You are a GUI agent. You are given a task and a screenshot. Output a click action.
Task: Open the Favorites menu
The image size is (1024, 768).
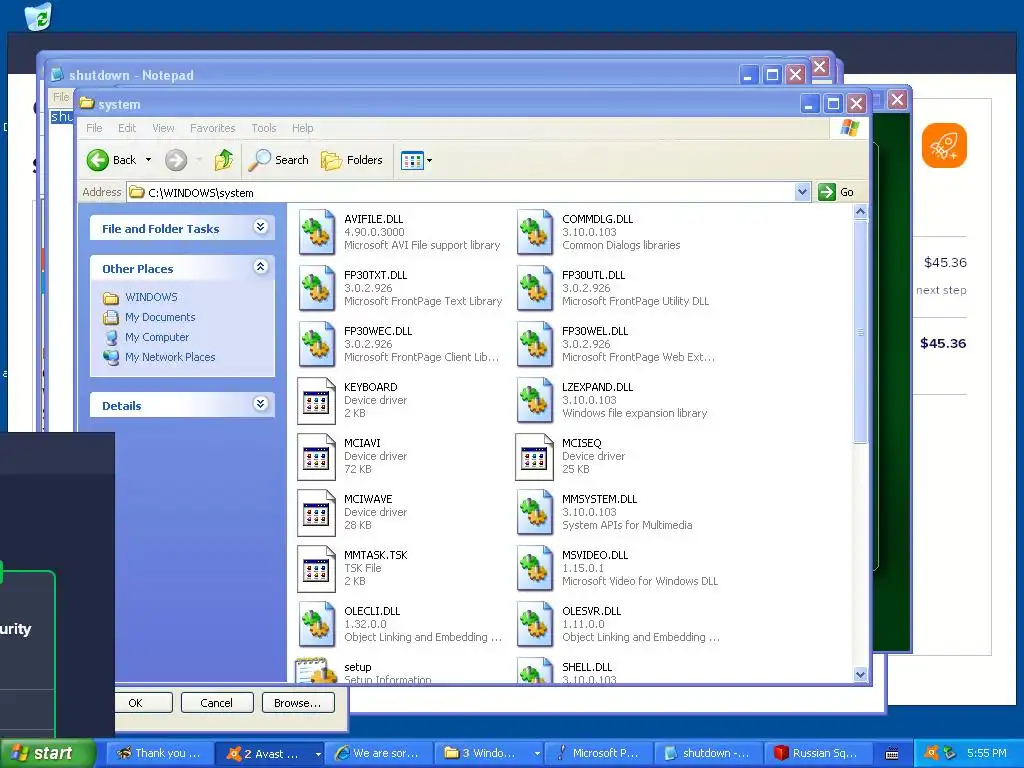pos(212,128)
